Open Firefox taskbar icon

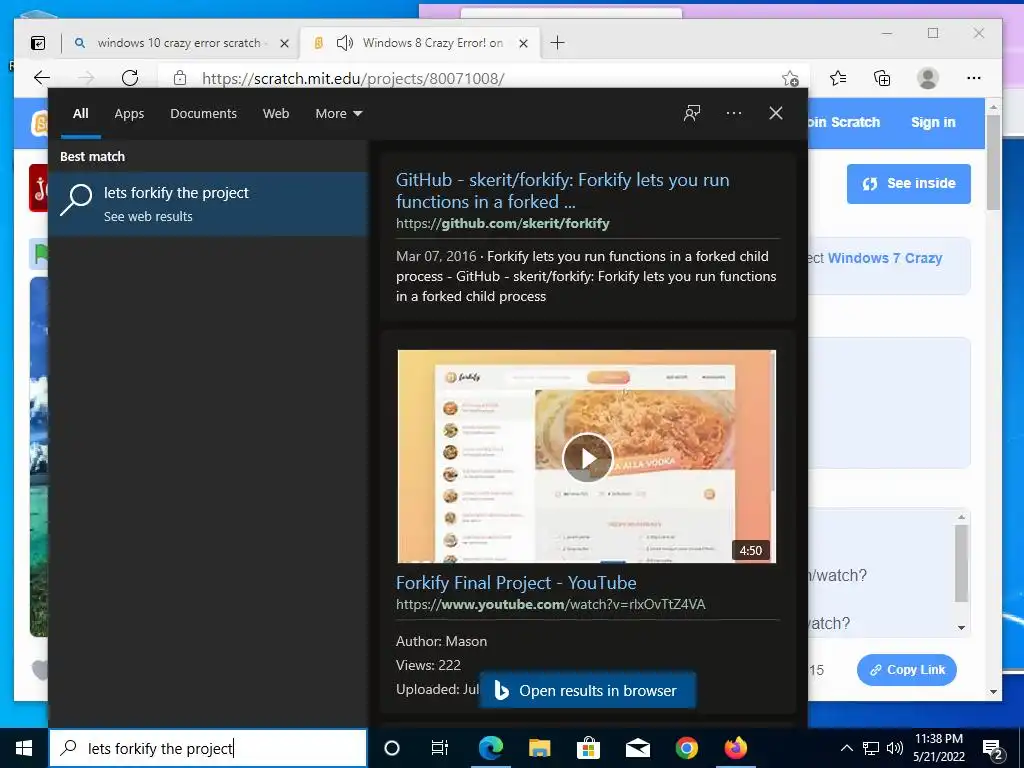click(735, 748)
